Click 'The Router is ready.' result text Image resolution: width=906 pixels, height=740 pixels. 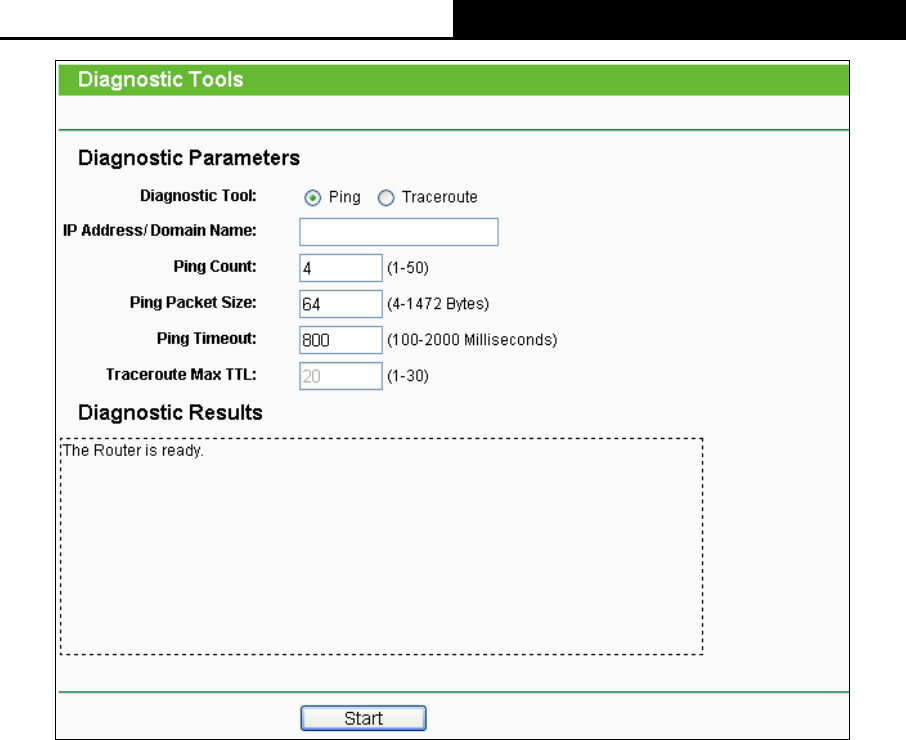133,451
